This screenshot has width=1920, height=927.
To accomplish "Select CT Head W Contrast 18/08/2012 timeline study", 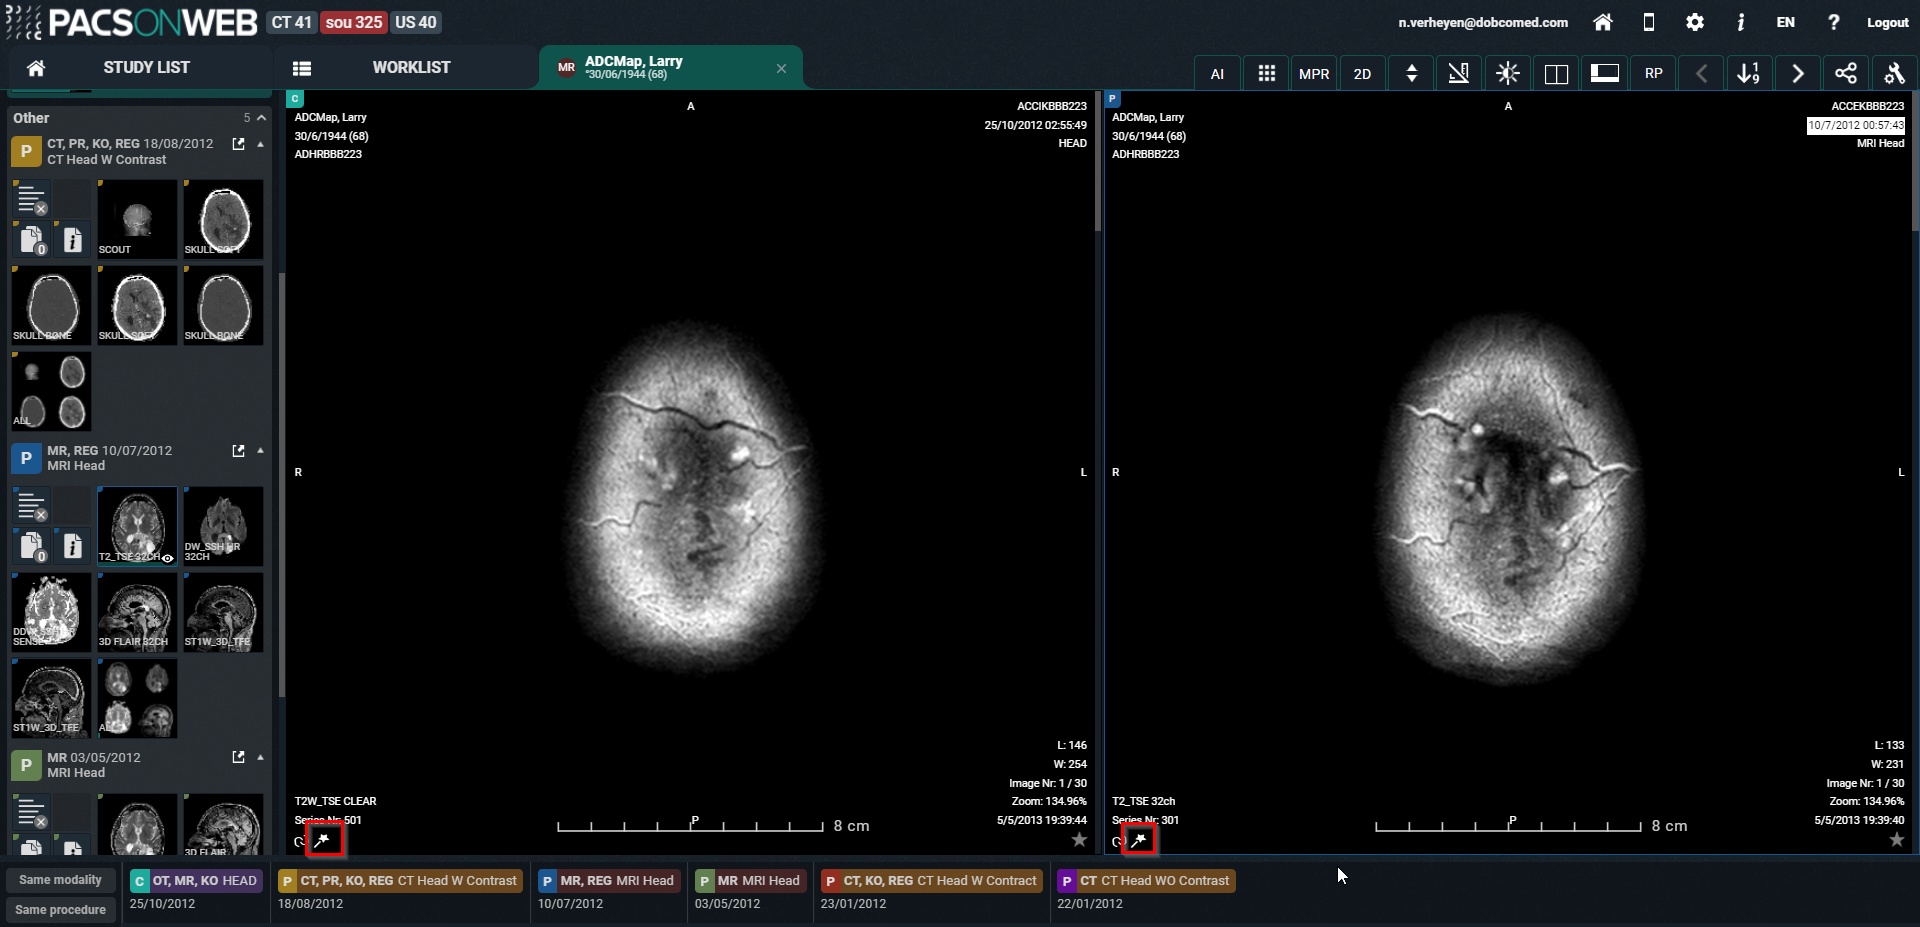I will (x=400, y=881).
